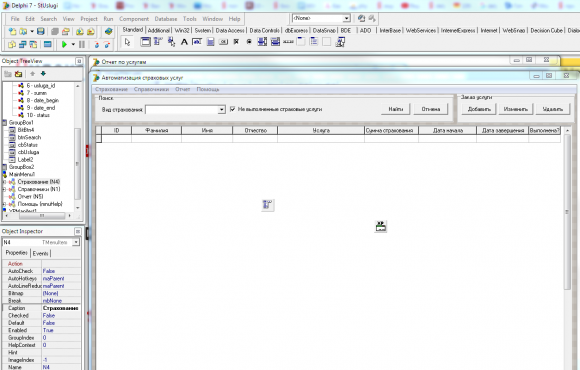Open the Component menu
Viewport: 580px width, 370px height.
tap(134, 19)
